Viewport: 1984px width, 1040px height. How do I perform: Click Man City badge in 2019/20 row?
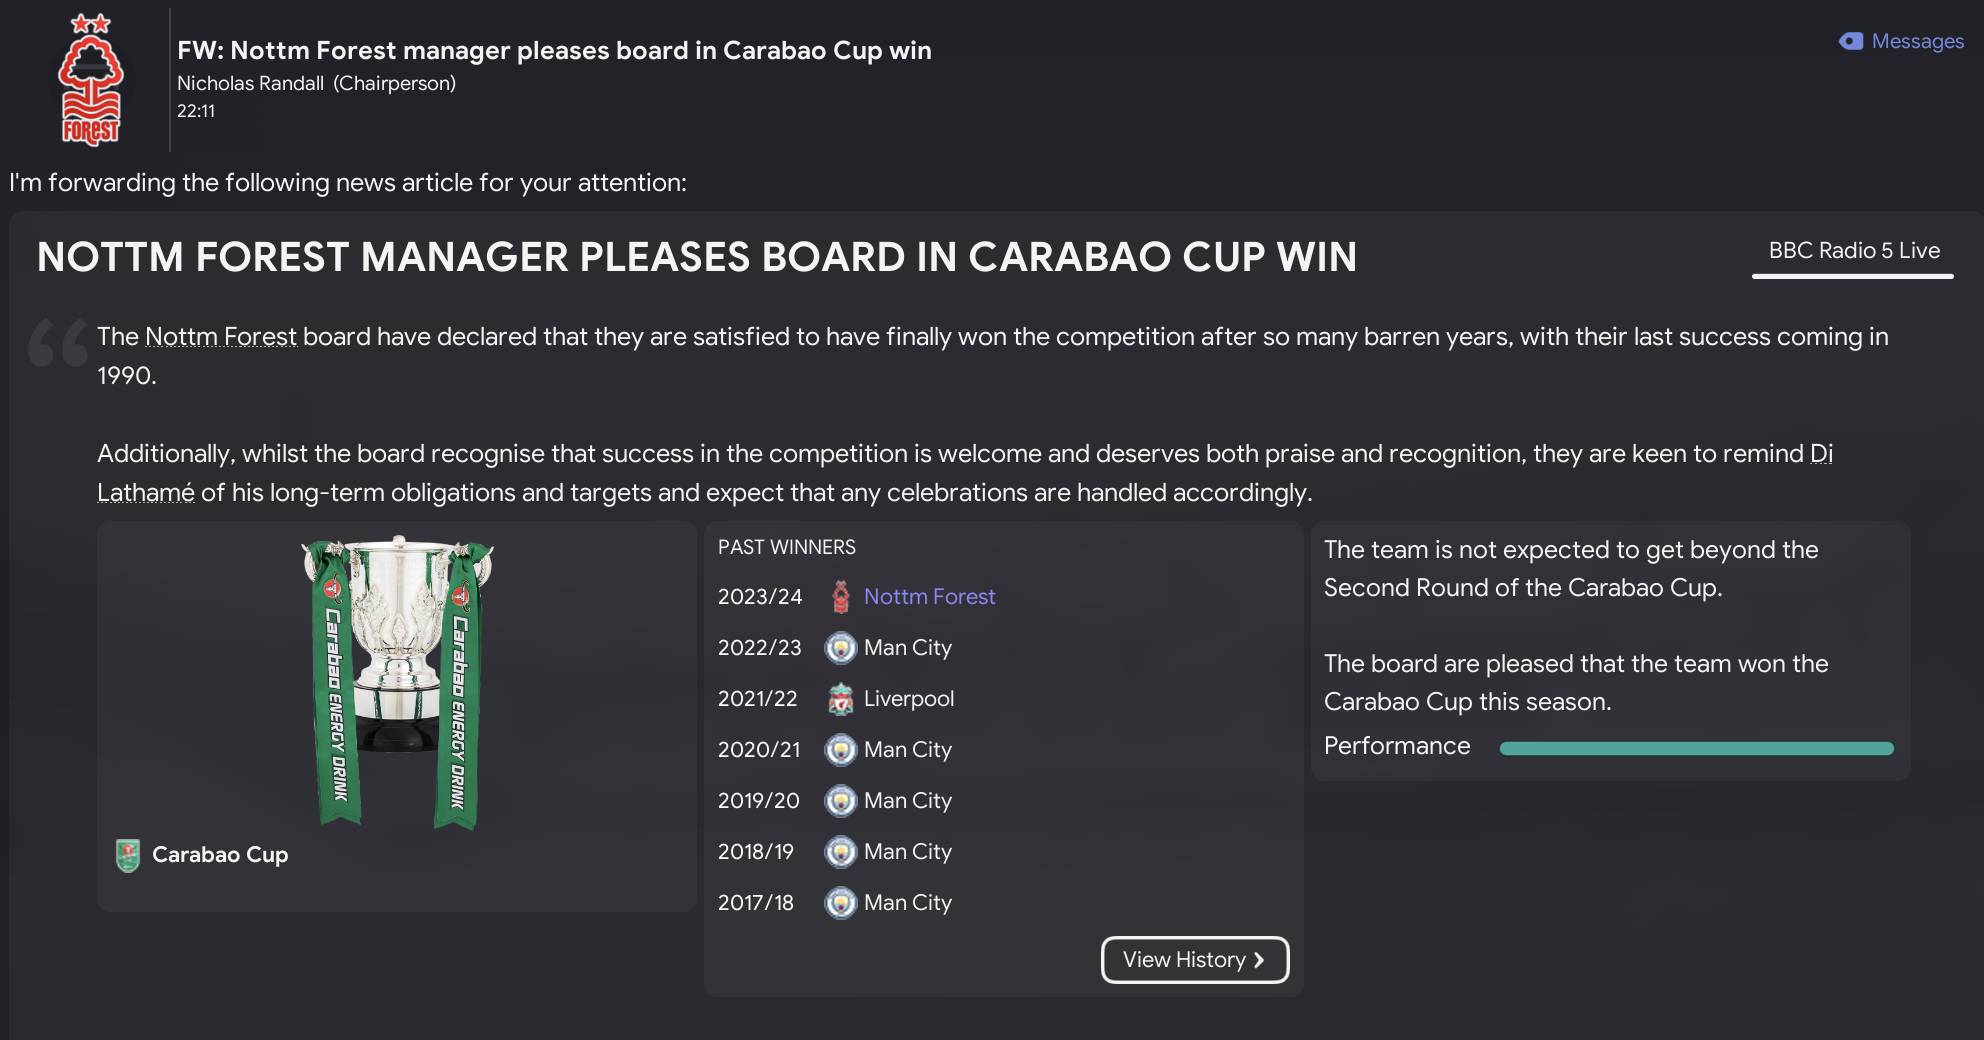click(841, 801)
